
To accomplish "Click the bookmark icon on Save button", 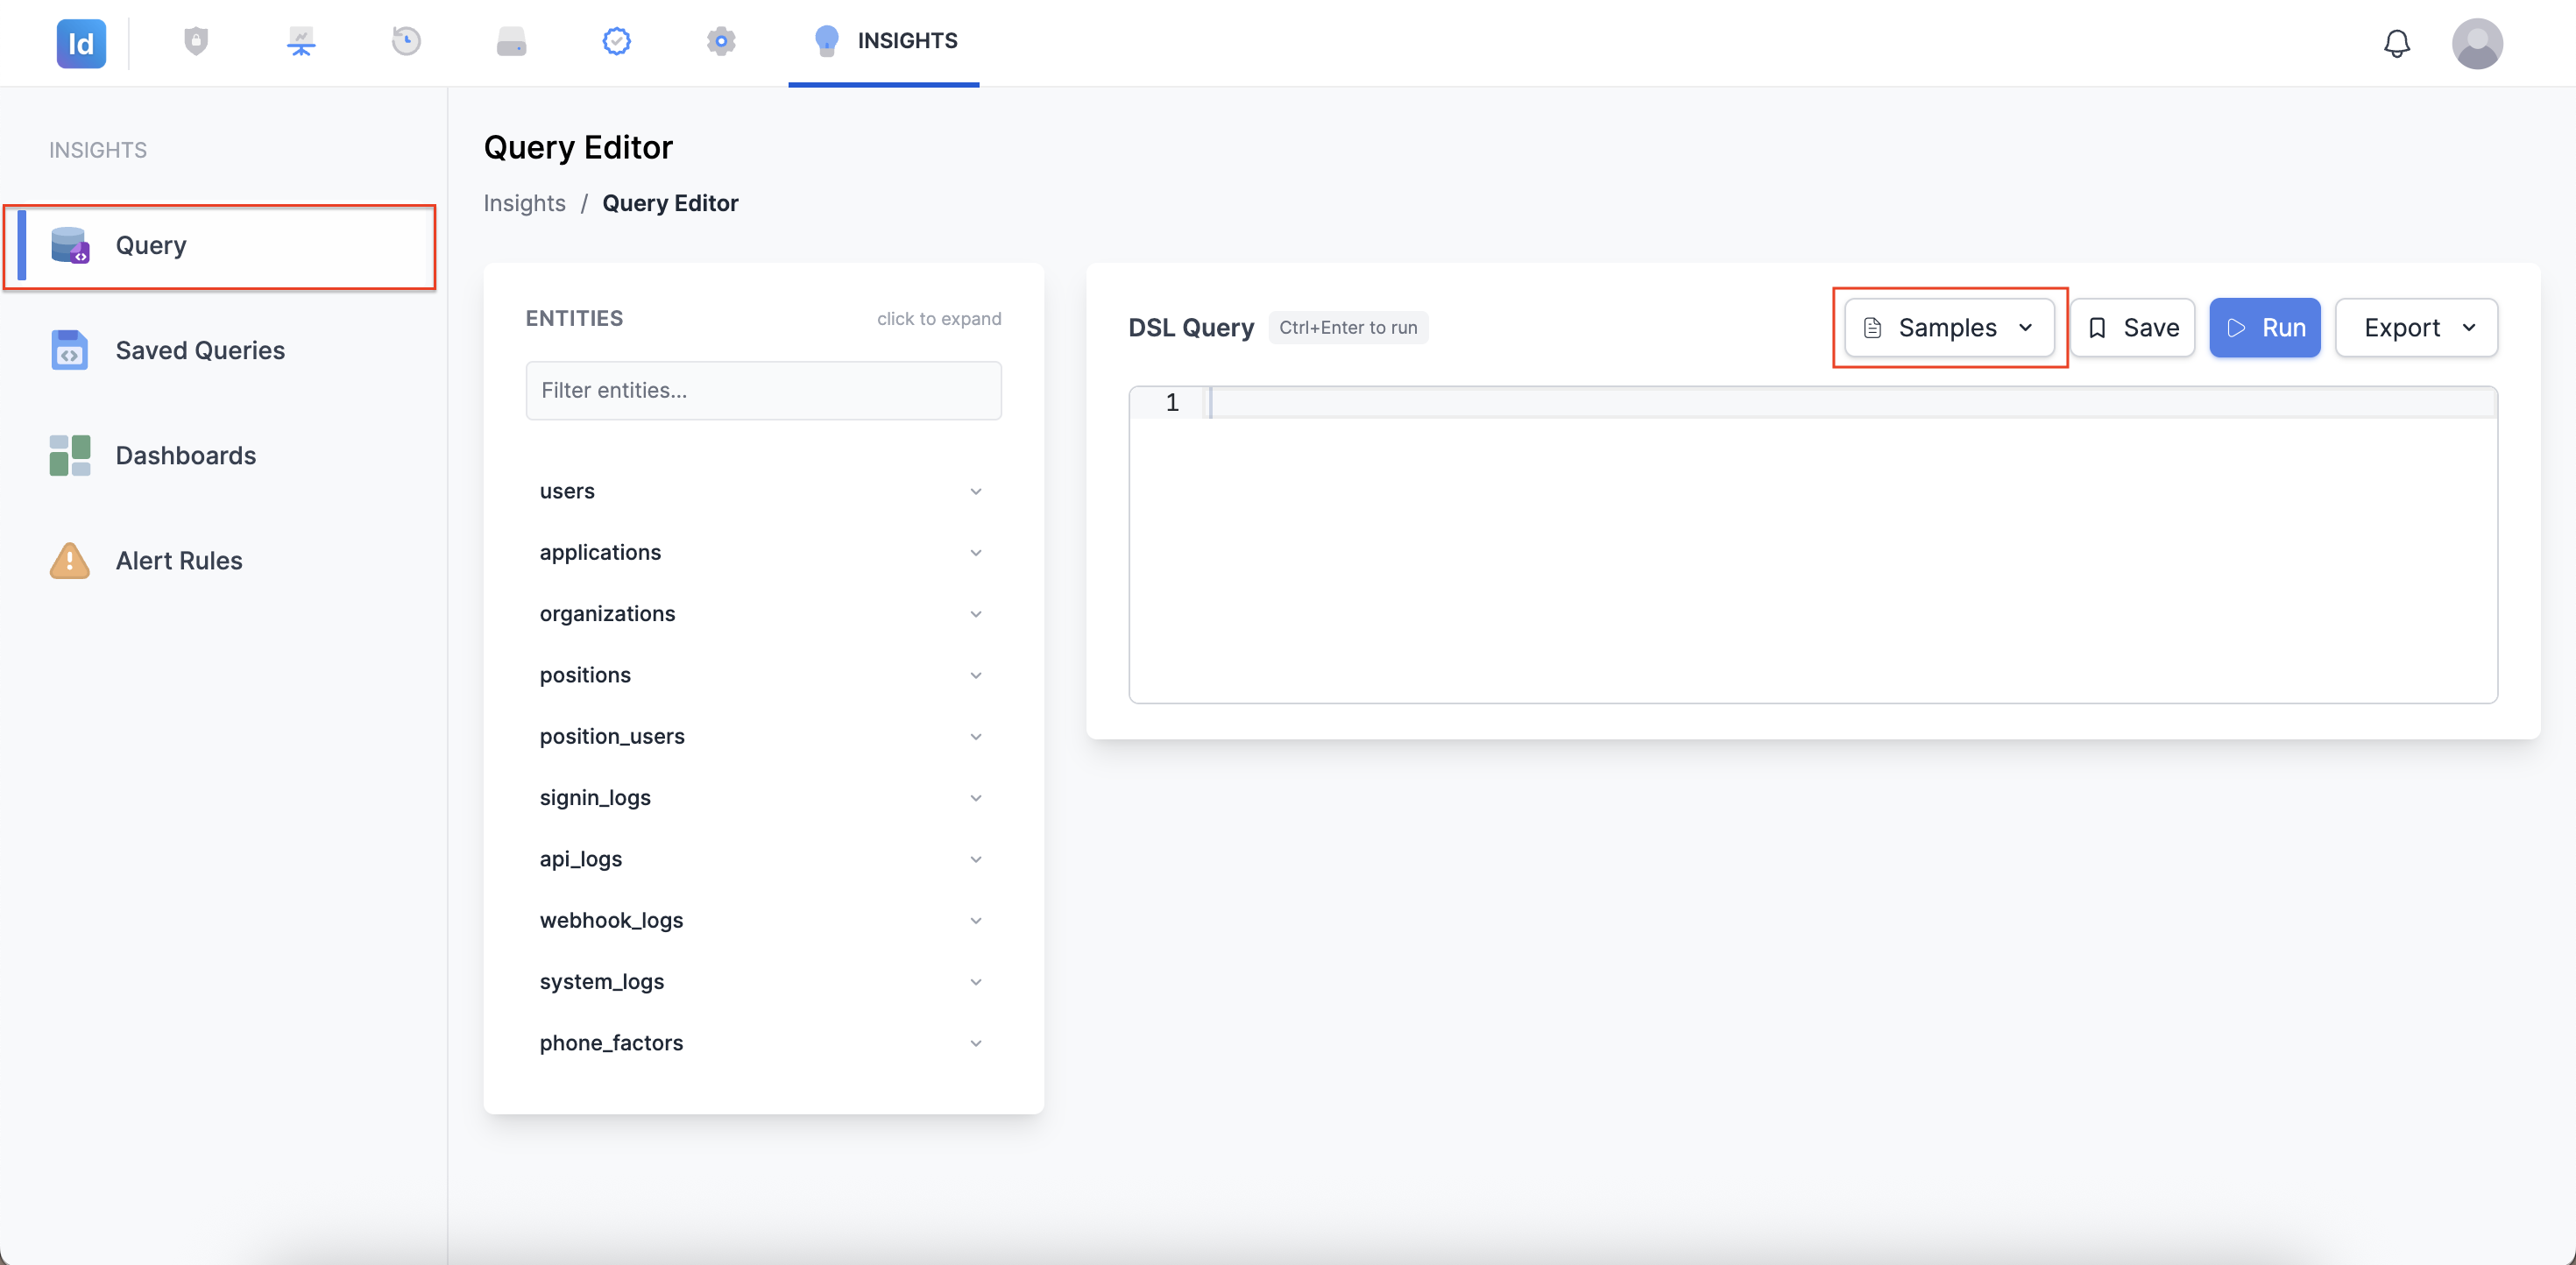I will tap(2097, 328).
